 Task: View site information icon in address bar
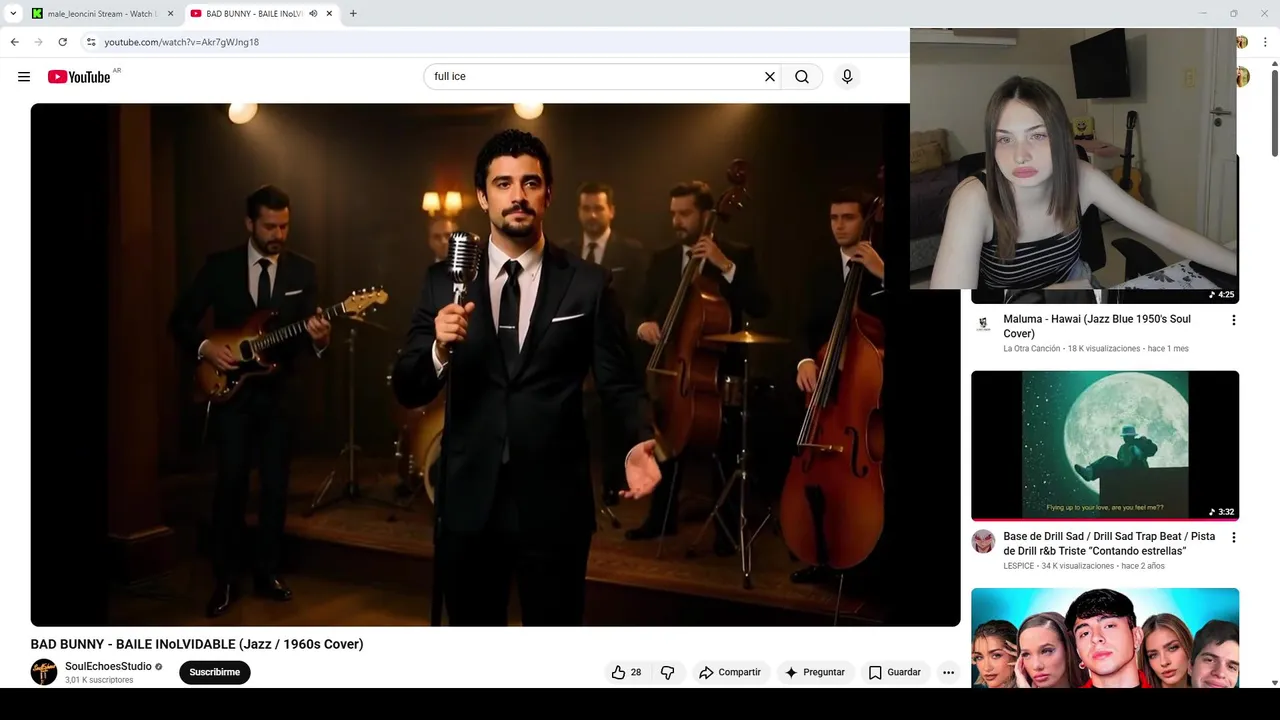(91, 42)
